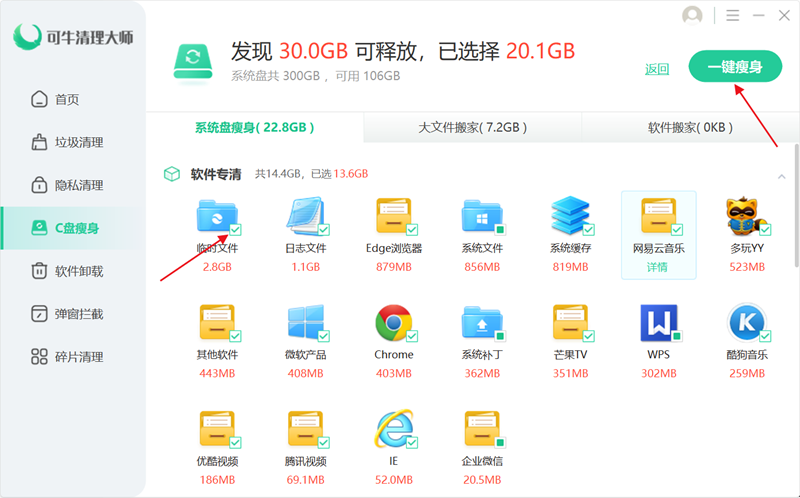
Task: Click the vertical scrollbar thumb
Action: point(796,206)
